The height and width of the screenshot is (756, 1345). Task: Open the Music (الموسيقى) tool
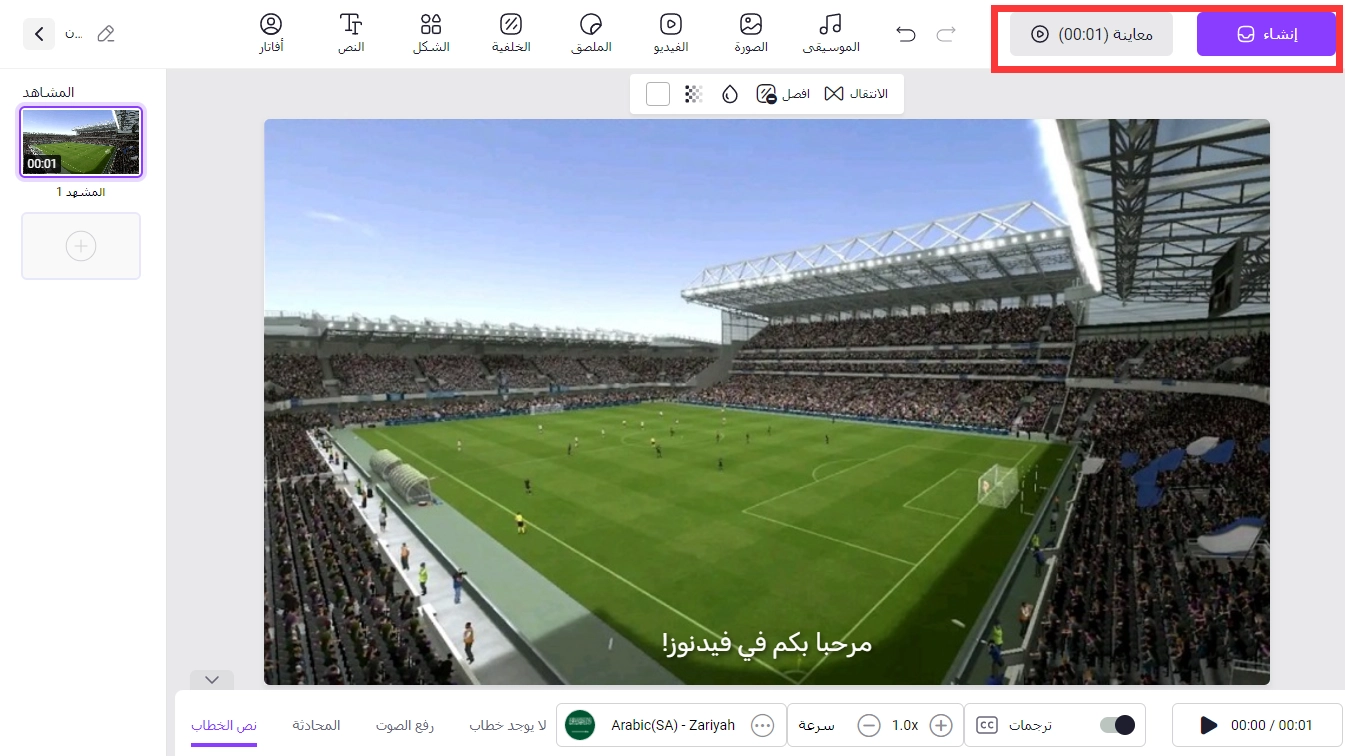(x=831, y=33)
